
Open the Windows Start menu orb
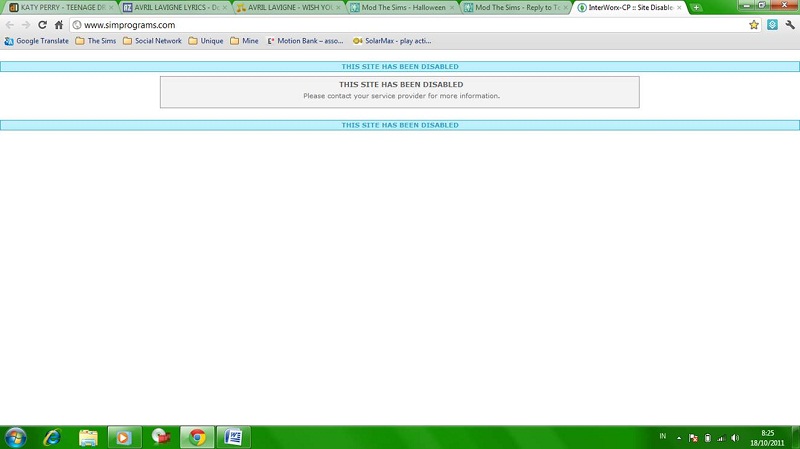tap(16, 437)
